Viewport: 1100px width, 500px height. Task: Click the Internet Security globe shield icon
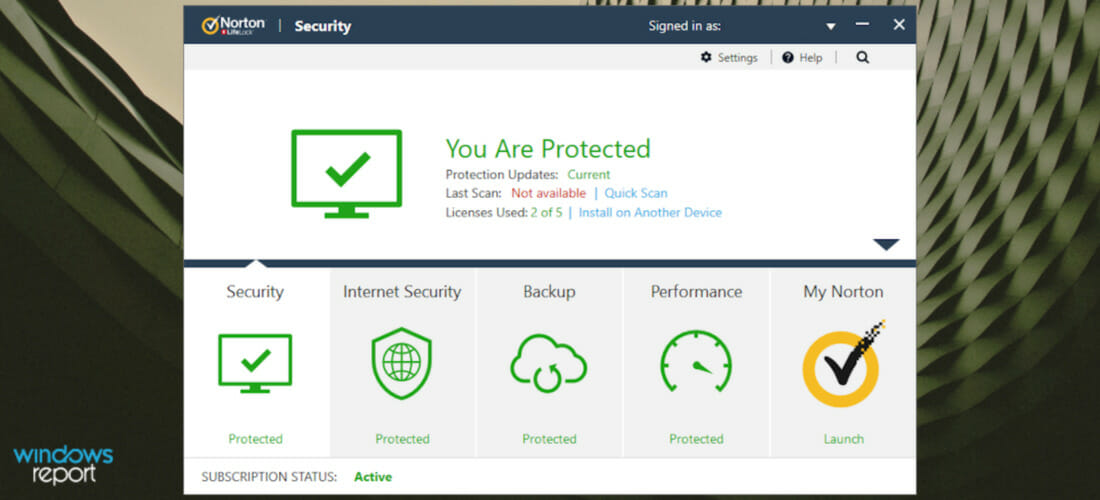(x=401, y=363)
